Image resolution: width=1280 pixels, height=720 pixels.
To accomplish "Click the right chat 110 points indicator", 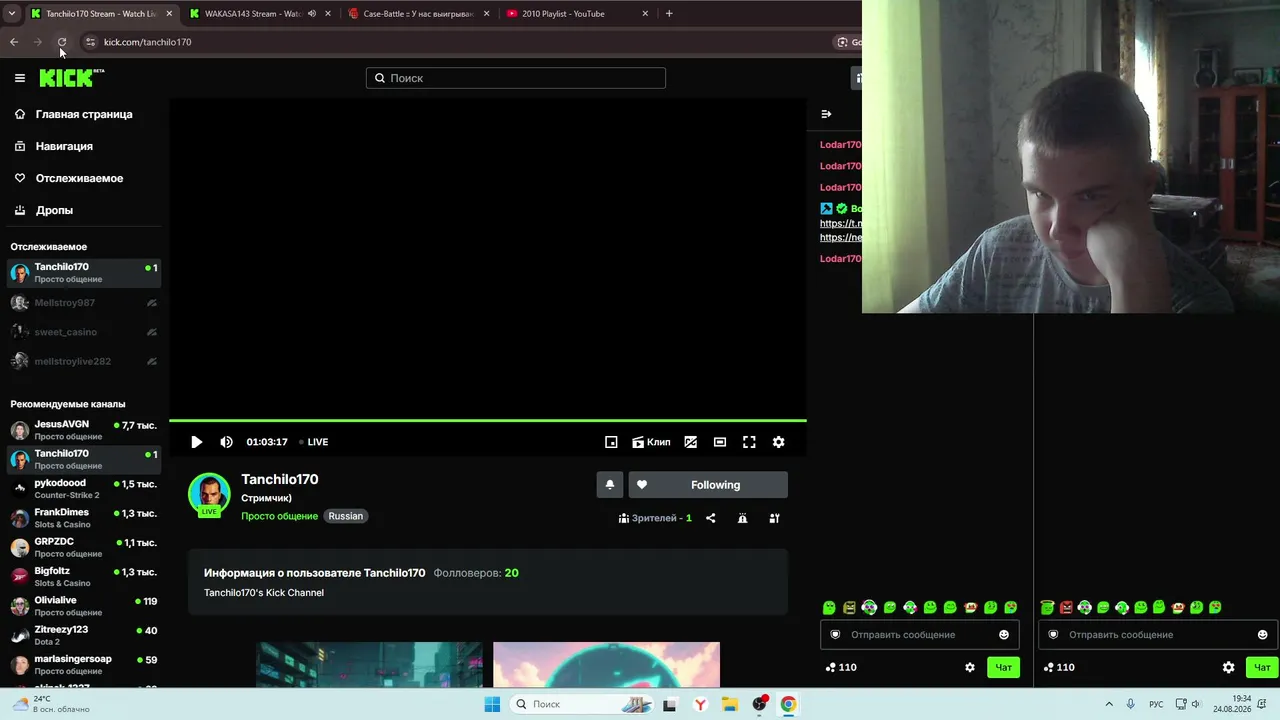I will pyautogui.click(x=1059, y=667).
